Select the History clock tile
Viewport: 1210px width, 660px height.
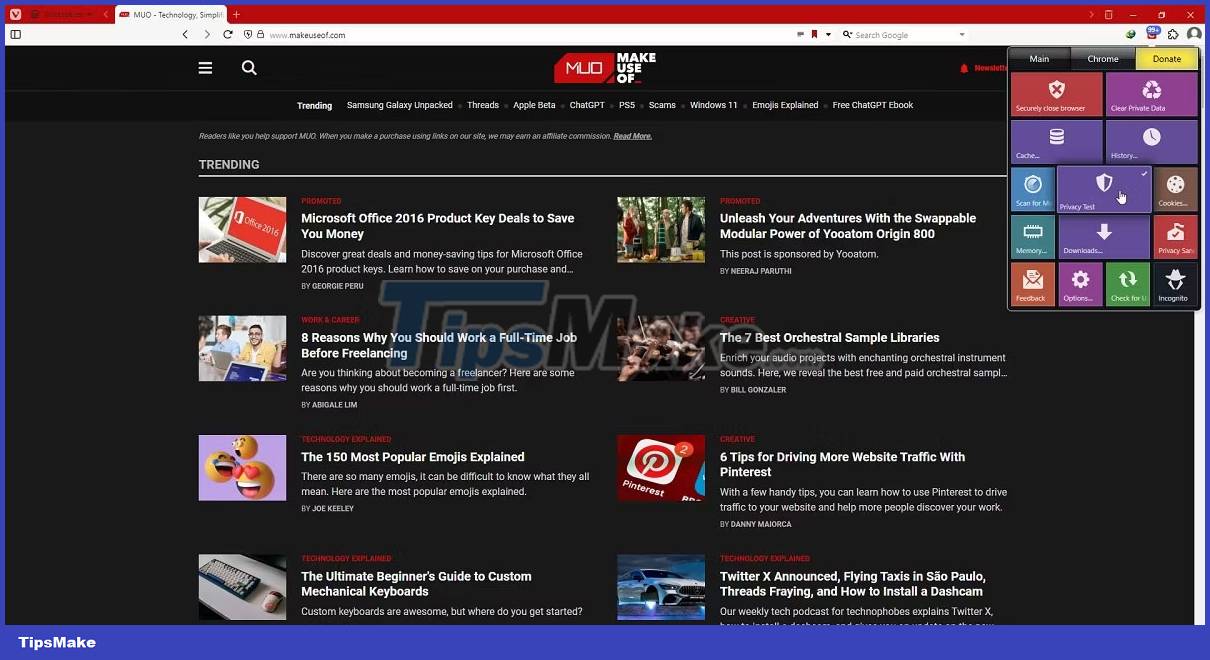point(1151,141)
